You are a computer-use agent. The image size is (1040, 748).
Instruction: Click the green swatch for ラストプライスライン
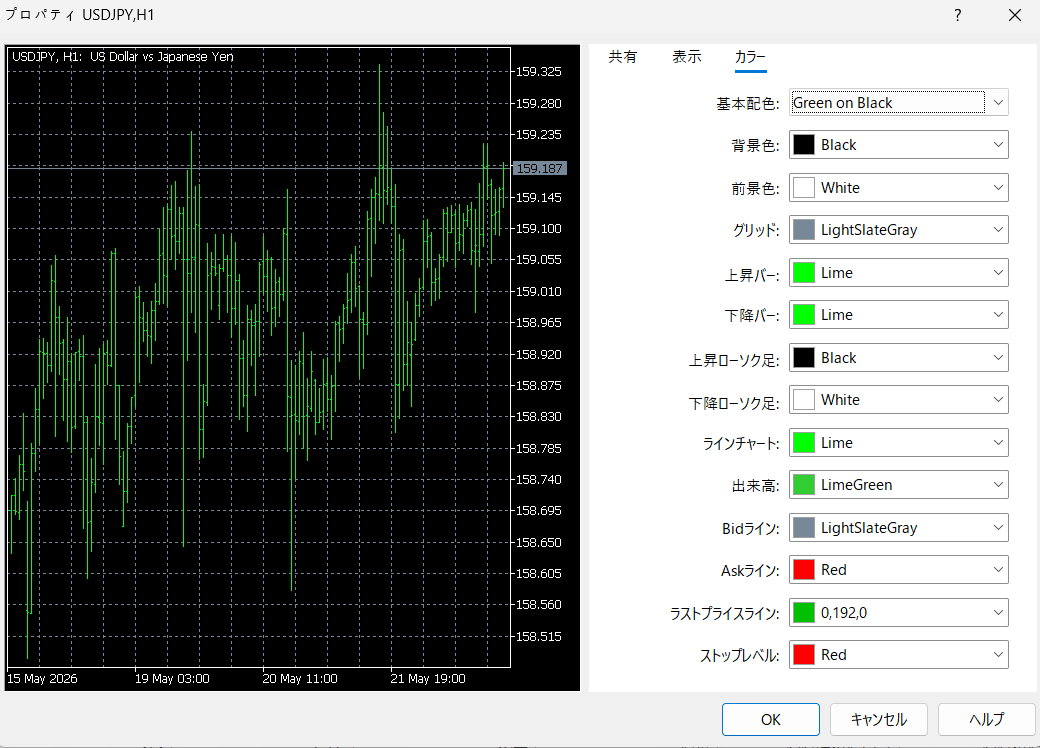point(804,613)
